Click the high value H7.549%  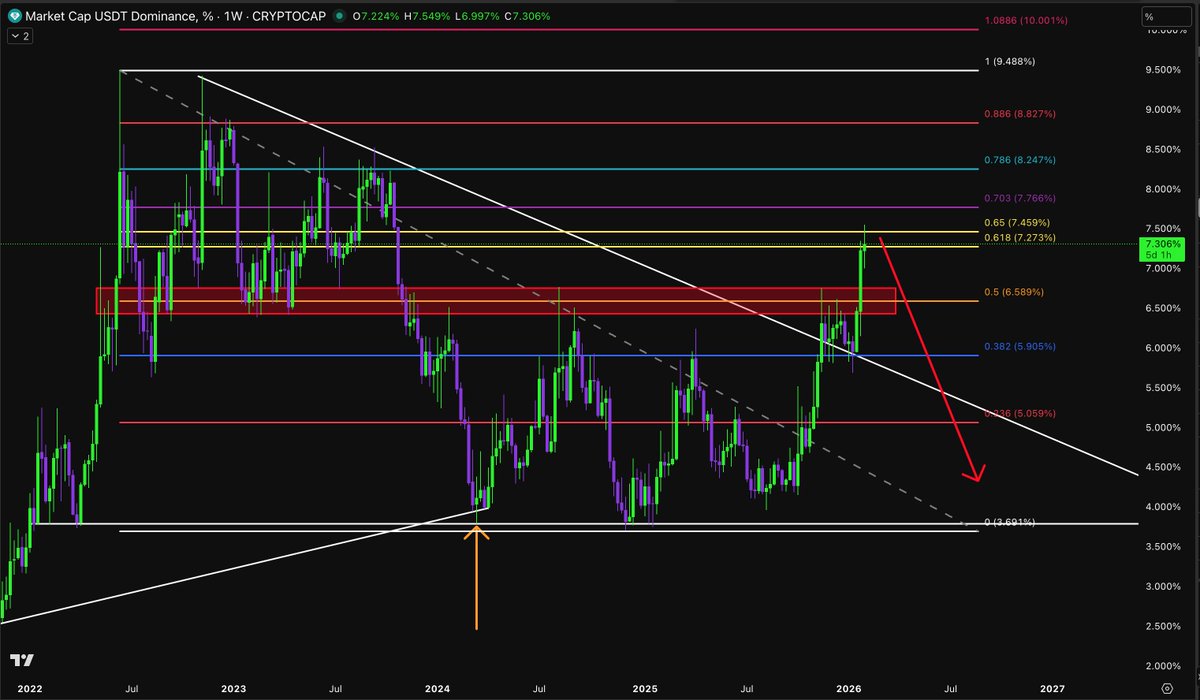coord(428,17)
